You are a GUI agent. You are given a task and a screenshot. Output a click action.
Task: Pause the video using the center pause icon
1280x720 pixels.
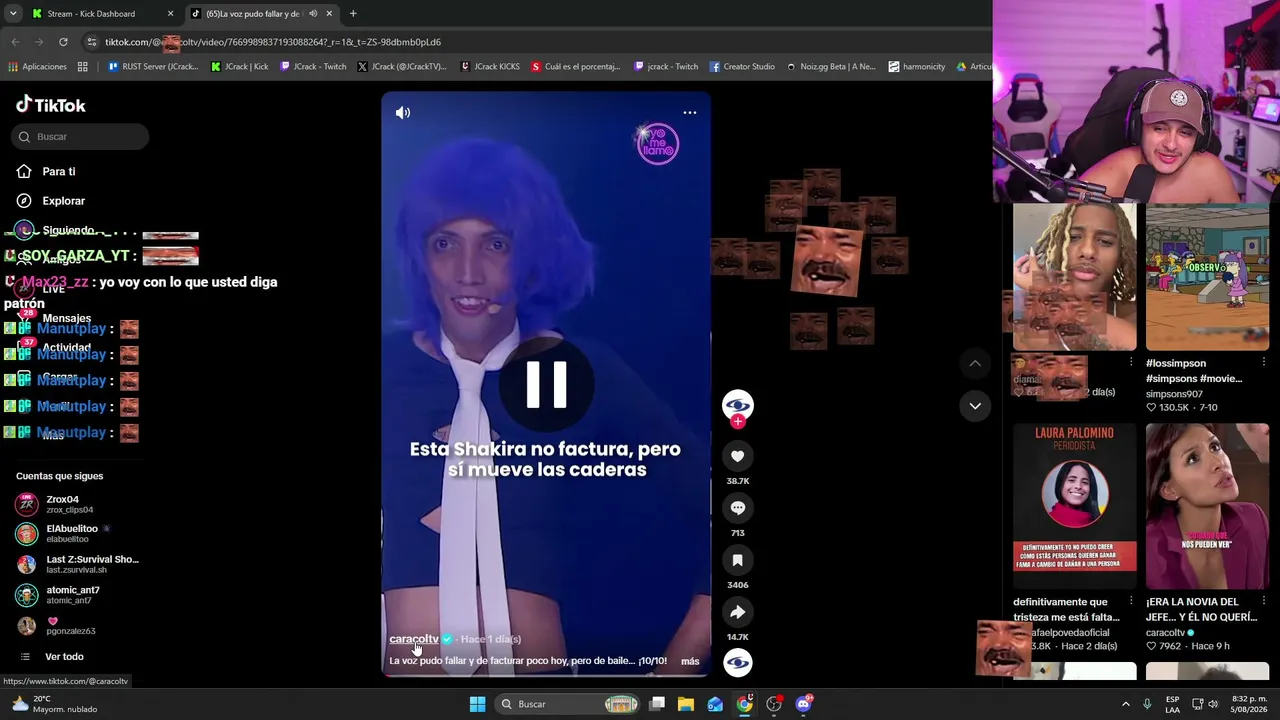[546, 385]
